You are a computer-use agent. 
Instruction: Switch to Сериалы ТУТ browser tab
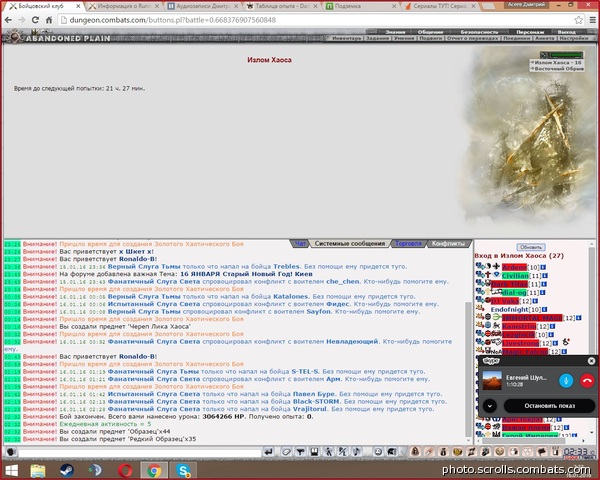click(x=439, y=6)
